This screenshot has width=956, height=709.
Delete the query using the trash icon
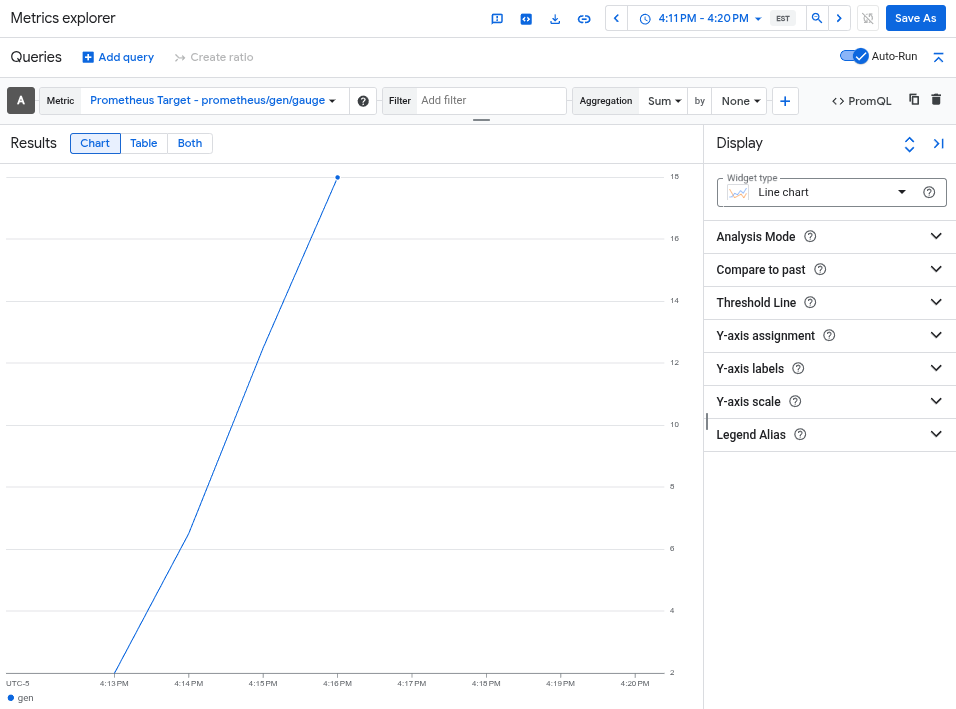click(938, 100)
